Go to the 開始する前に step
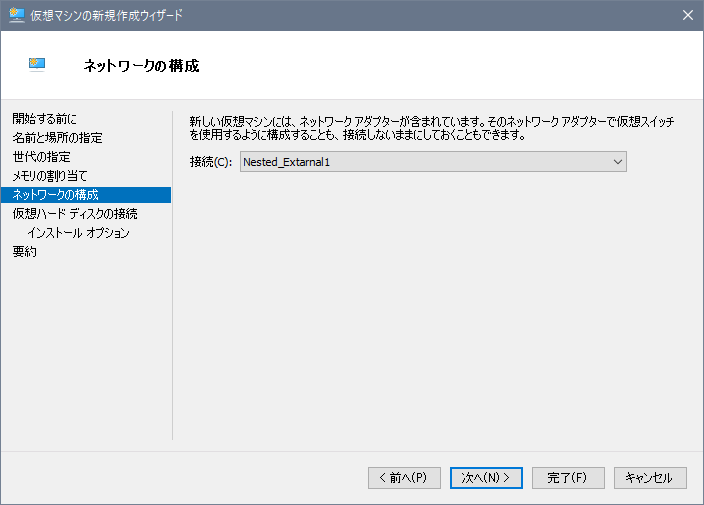This screenshot has height=505, width=704. pos(45,119)
